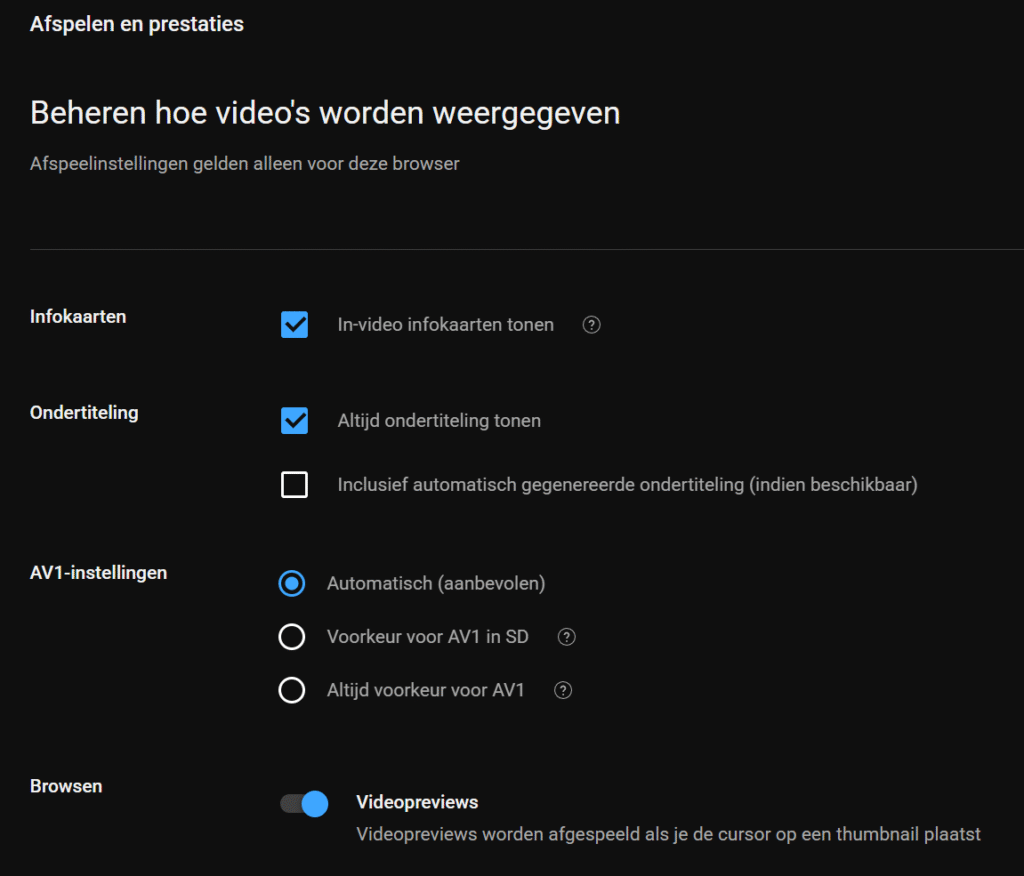
Task: Enable the automatisch gegenereerde ondertiteling checkbox
Action: [294, 485]
